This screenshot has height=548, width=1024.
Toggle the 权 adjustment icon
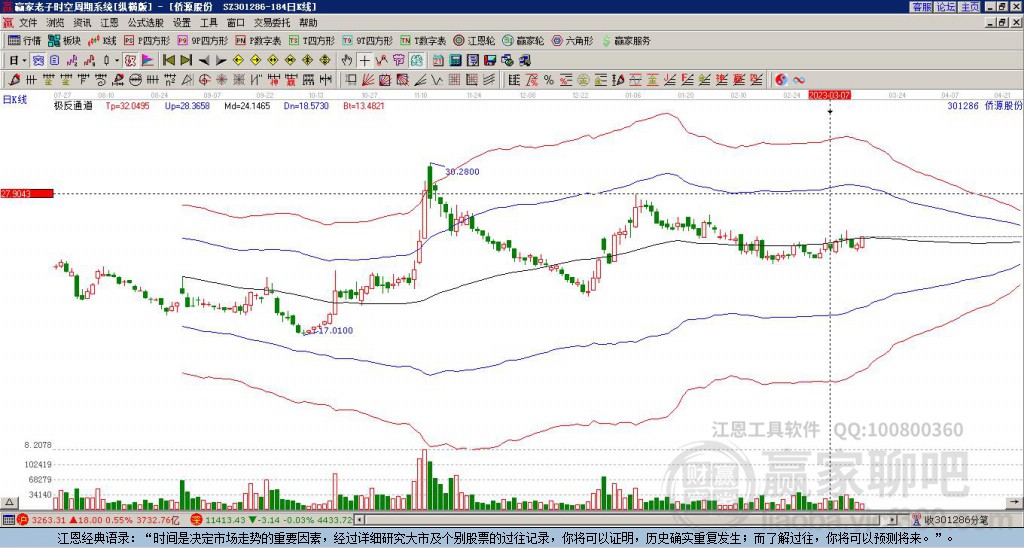point(130,60)
